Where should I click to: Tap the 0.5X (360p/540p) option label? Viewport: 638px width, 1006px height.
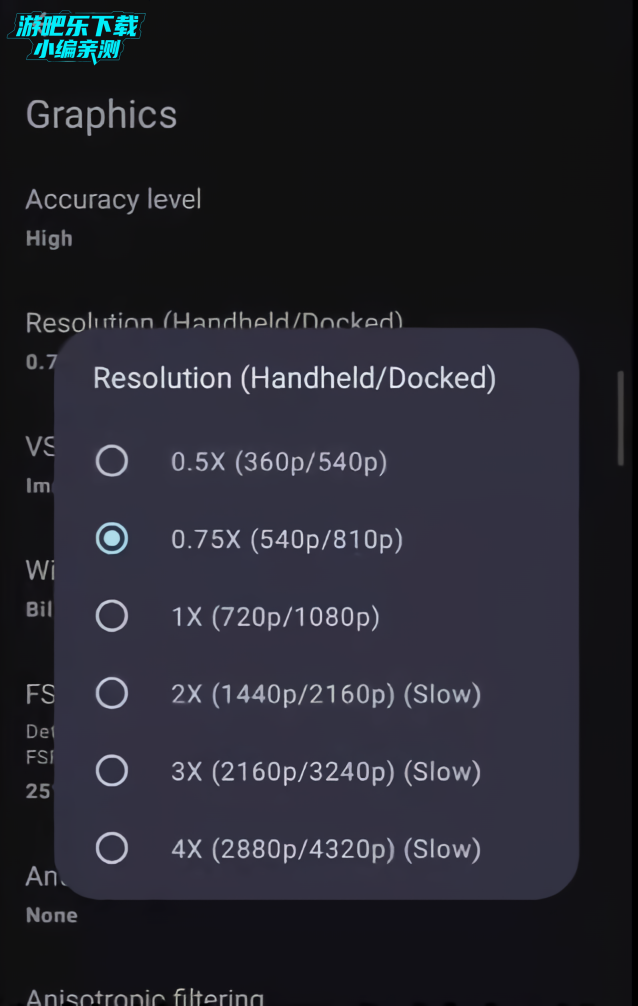click(x=279, y=462)
